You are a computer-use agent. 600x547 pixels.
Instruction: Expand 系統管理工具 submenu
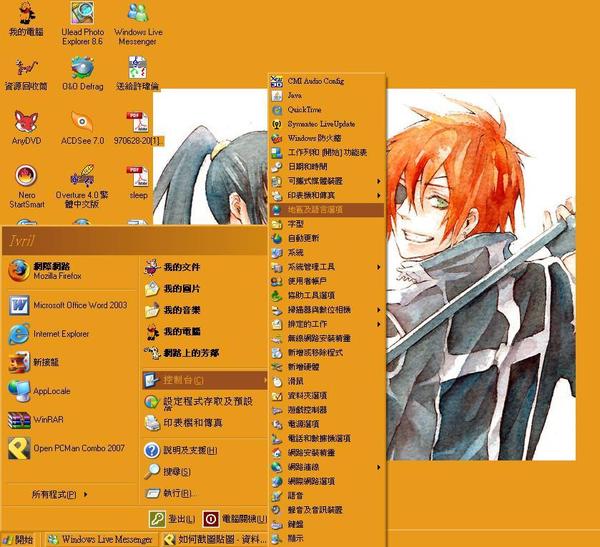click(327, 267)
